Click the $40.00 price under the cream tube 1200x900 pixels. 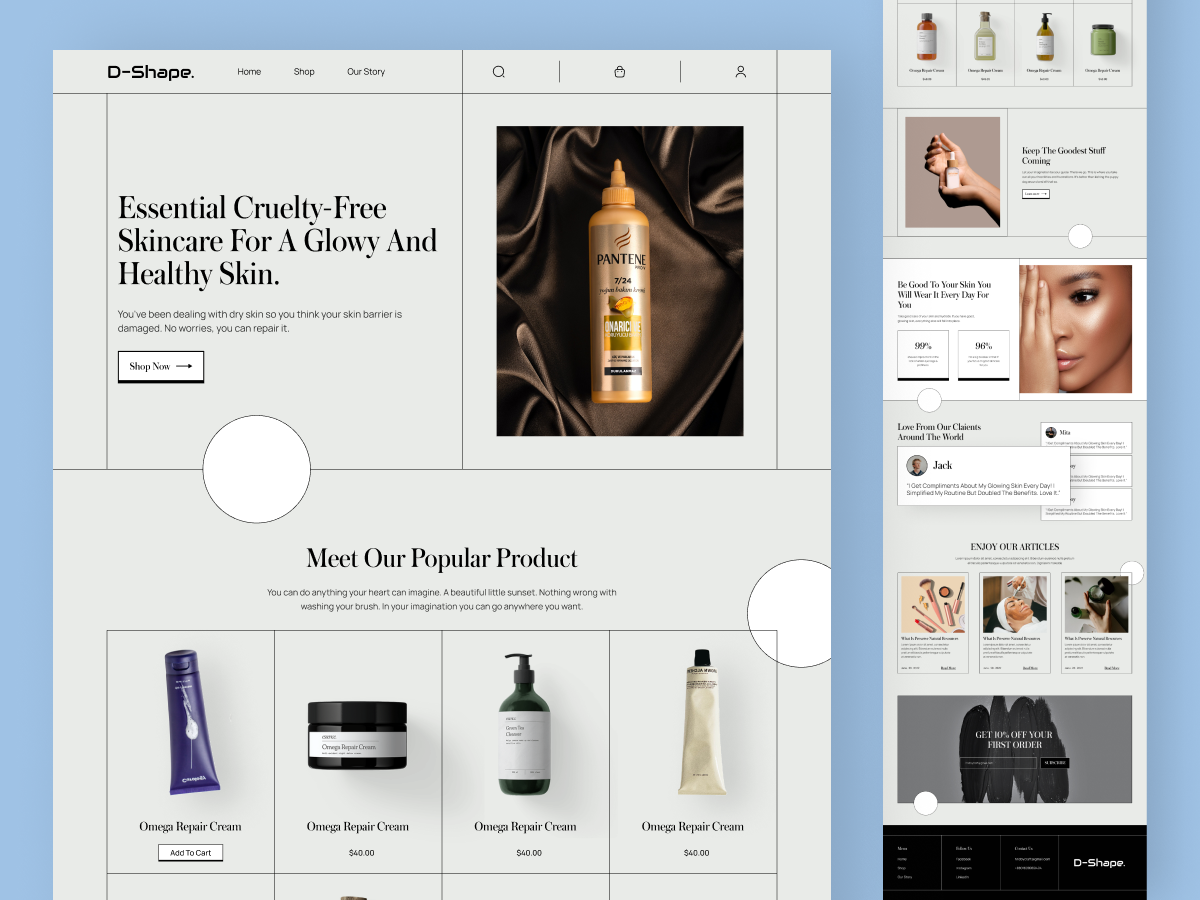pyautogui.click(x=696, y=853)
